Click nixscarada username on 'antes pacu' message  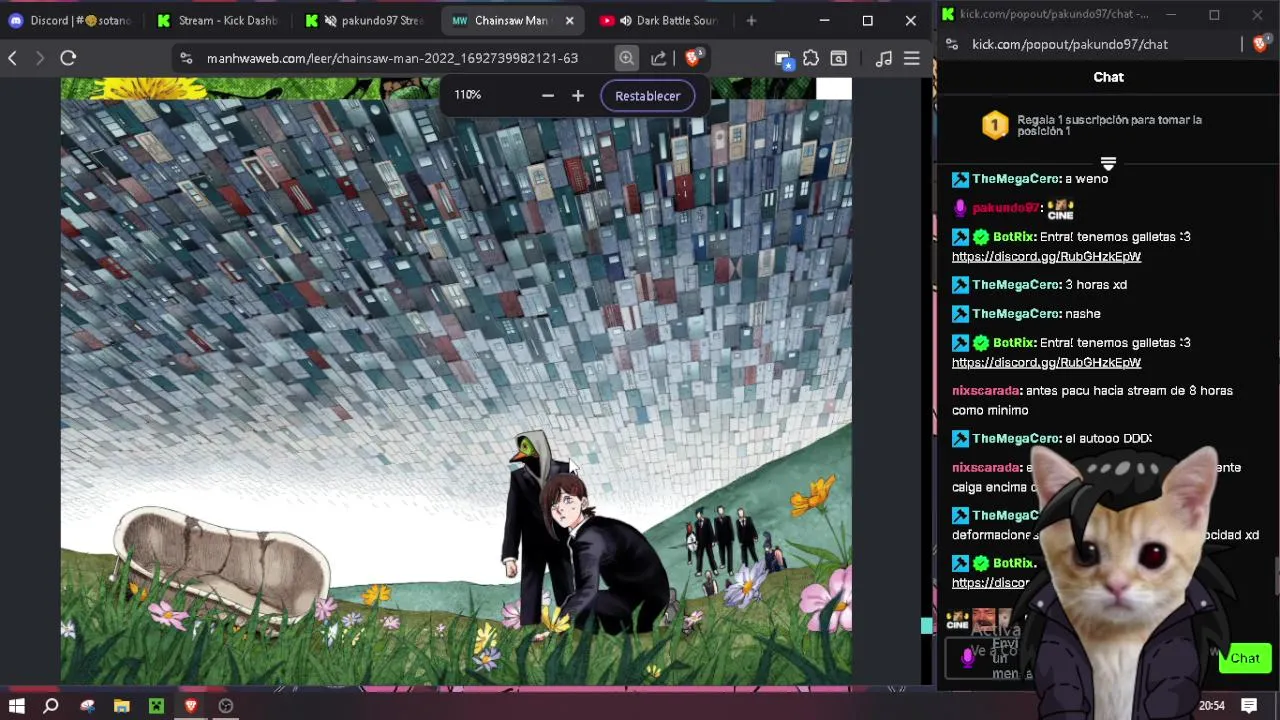click(x=986, y=391)
